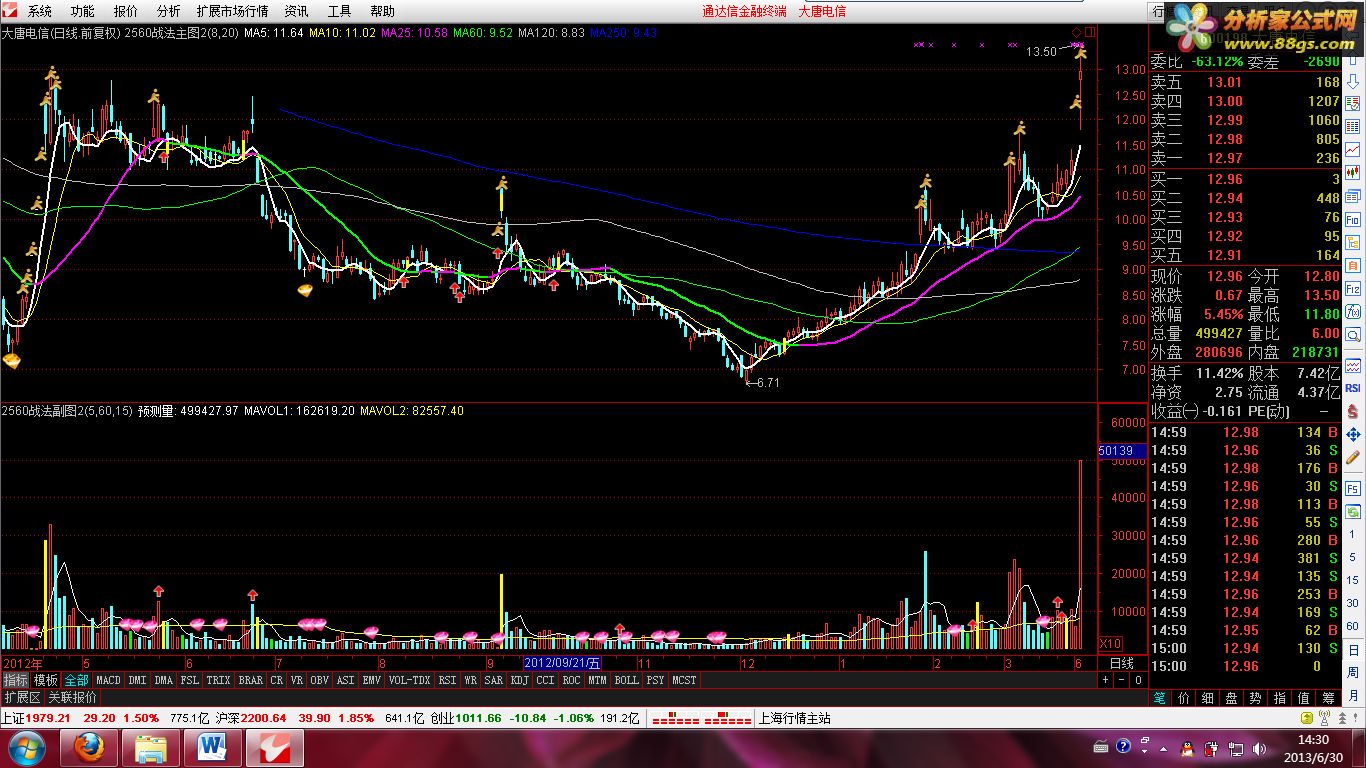This screenshot has width=1366, height=768.
Task: Open the 帮助 menu
Action: (x=382, y=11)
